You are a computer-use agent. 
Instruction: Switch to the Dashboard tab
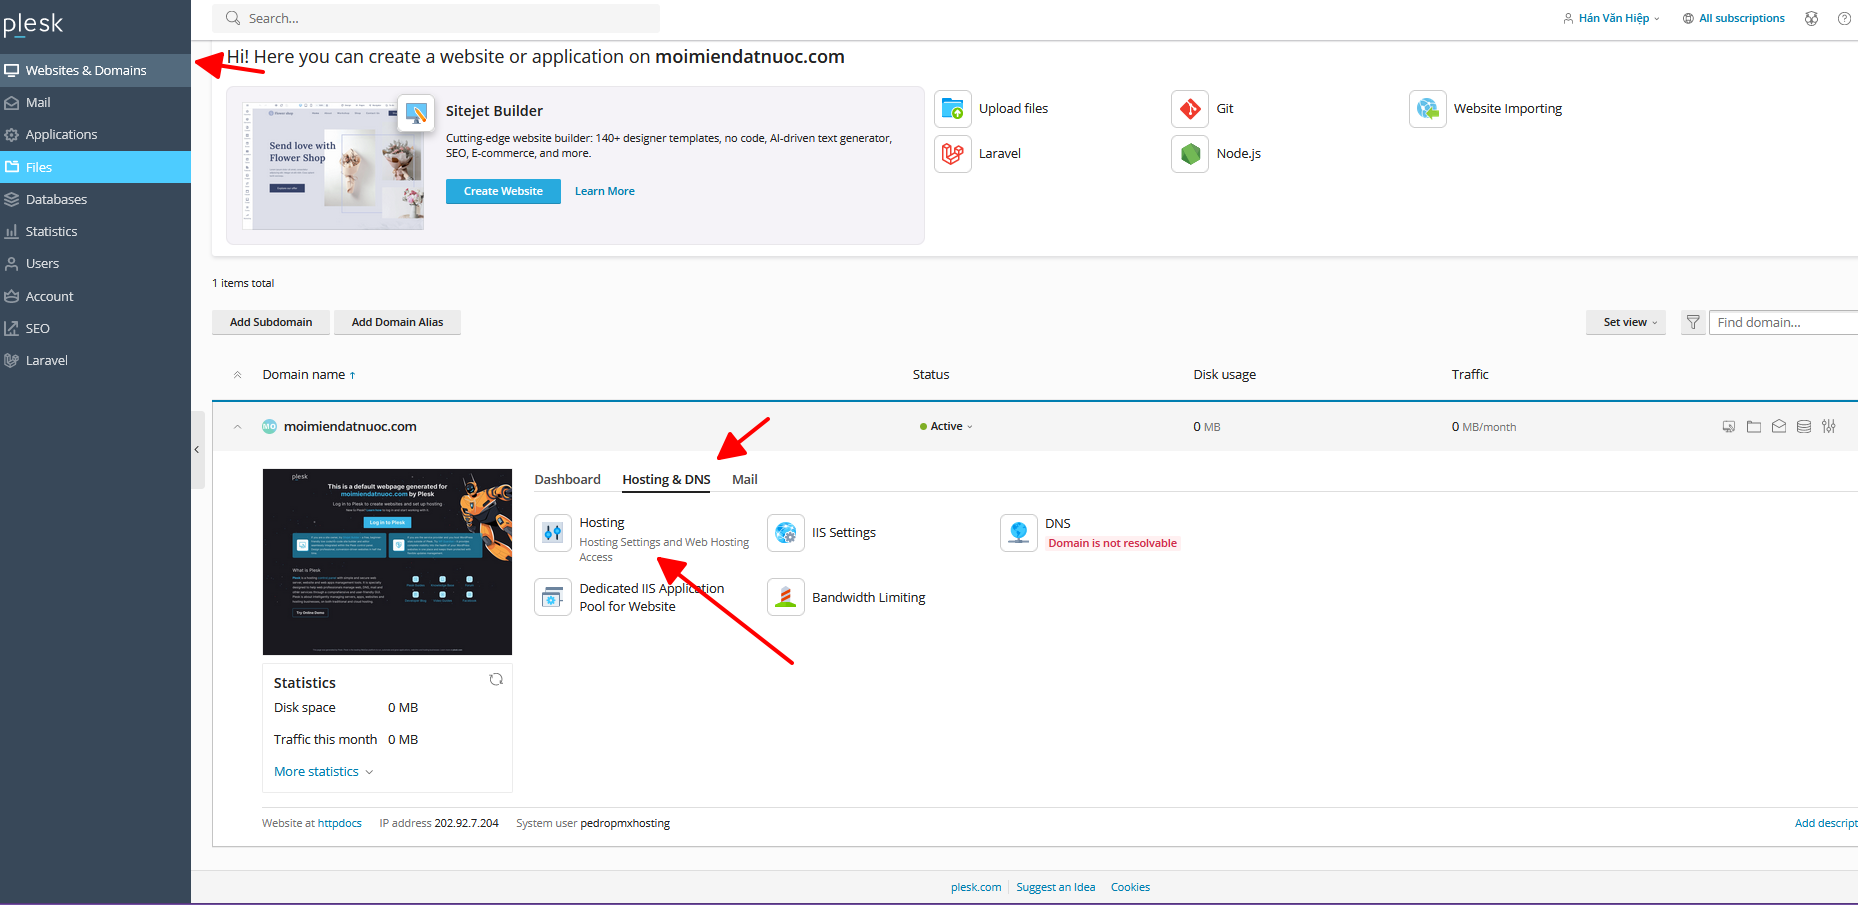(x=567, y=479)
